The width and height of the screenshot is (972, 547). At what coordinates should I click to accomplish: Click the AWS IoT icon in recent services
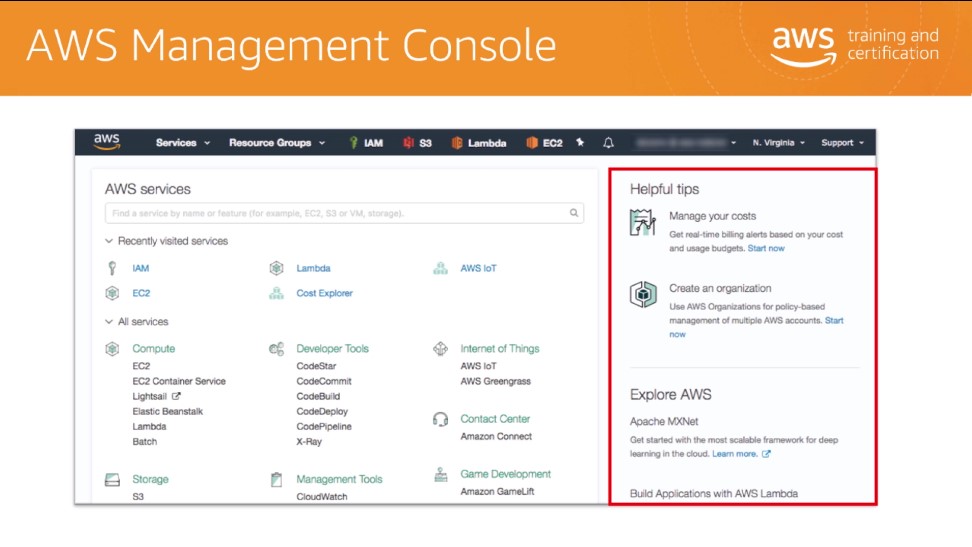pos(440,268)
